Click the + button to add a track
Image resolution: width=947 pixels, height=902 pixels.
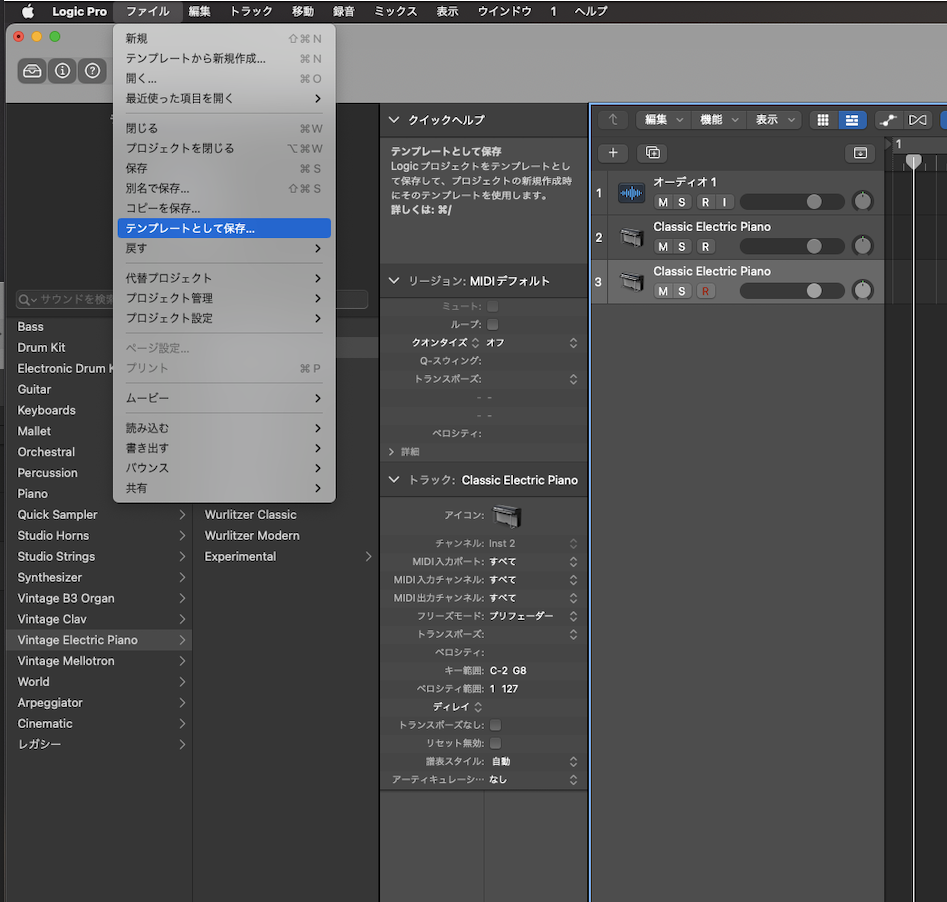click(x=614, y=153)
